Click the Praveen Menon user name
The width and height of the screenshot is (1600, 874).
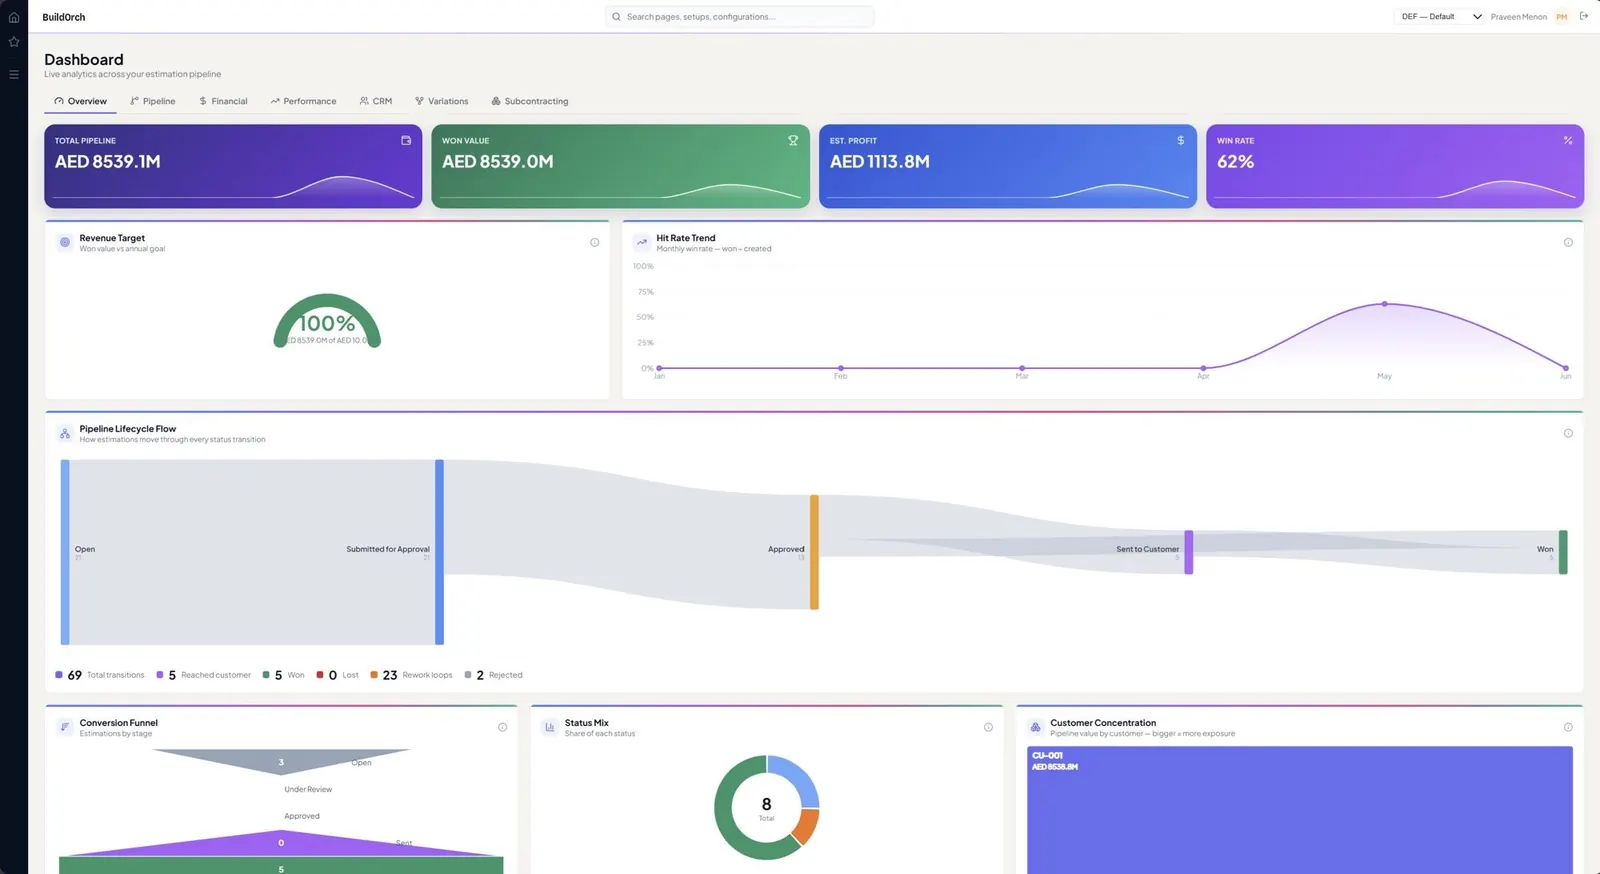click(1518, 17)
